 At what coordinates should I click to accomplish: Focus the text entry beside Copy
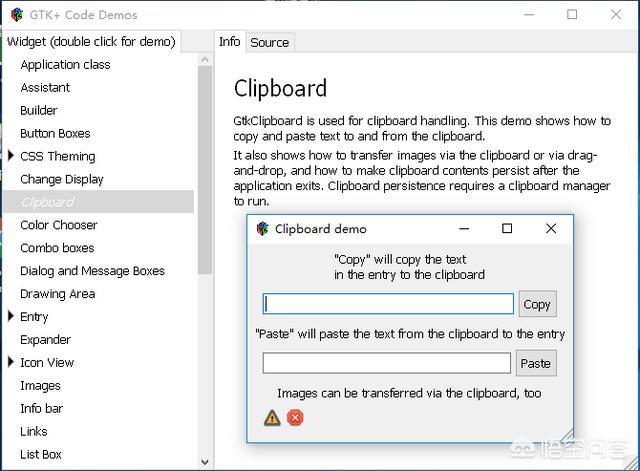[388, 304]
